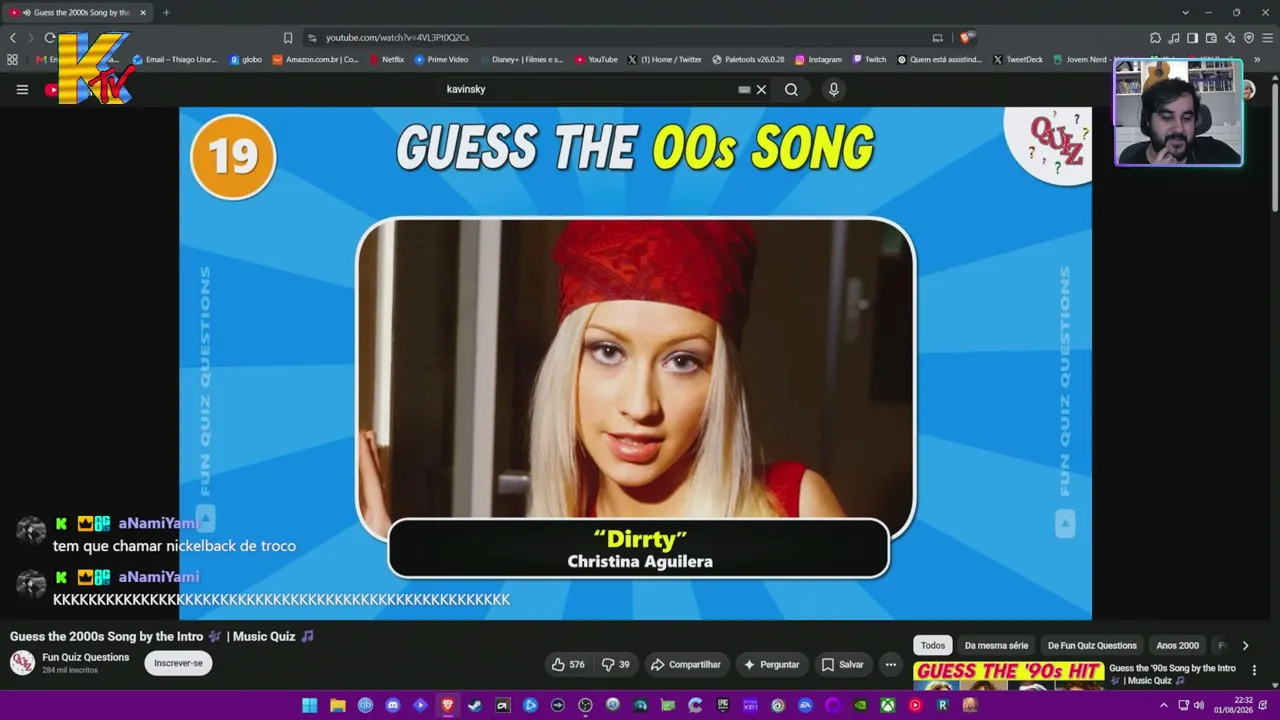Show more filter chips with right arrow

point(1245,645)
